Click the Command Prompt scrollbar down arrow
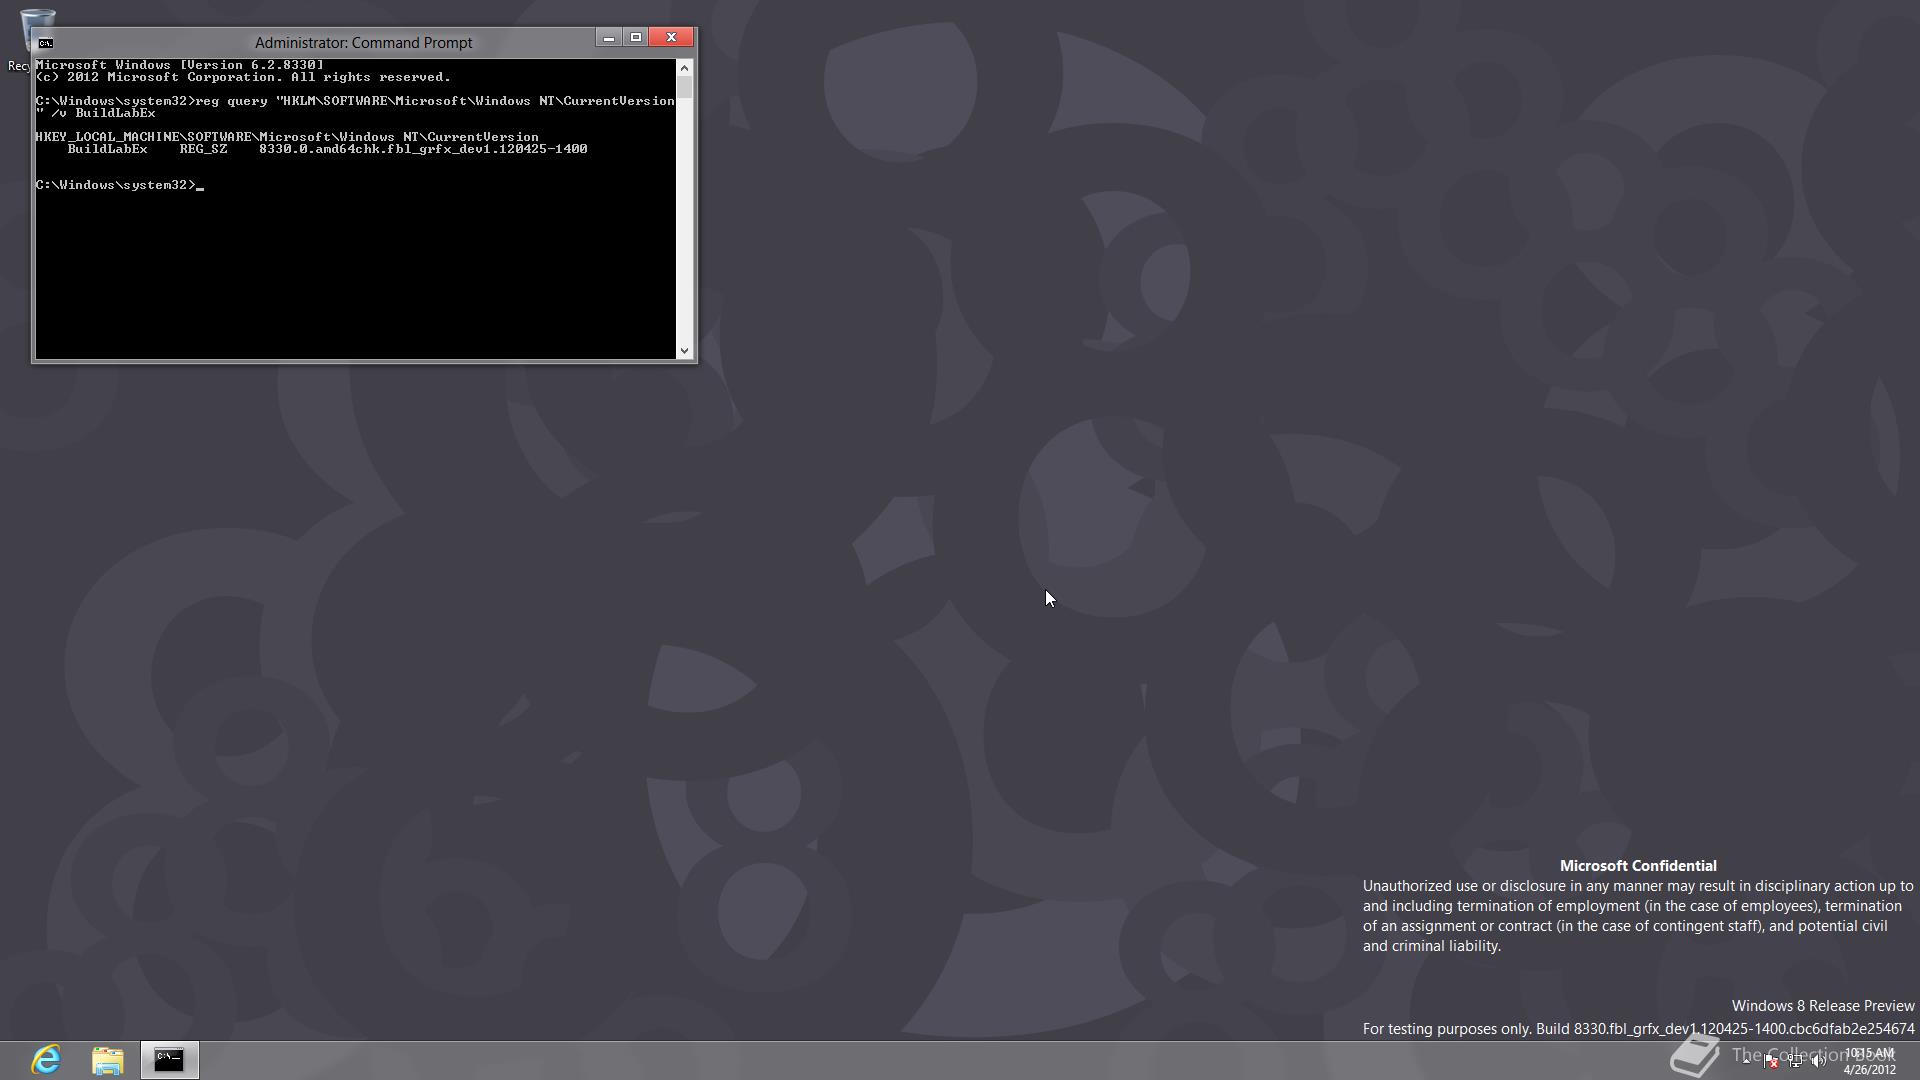1920x1080 pixels. point(685,350)
